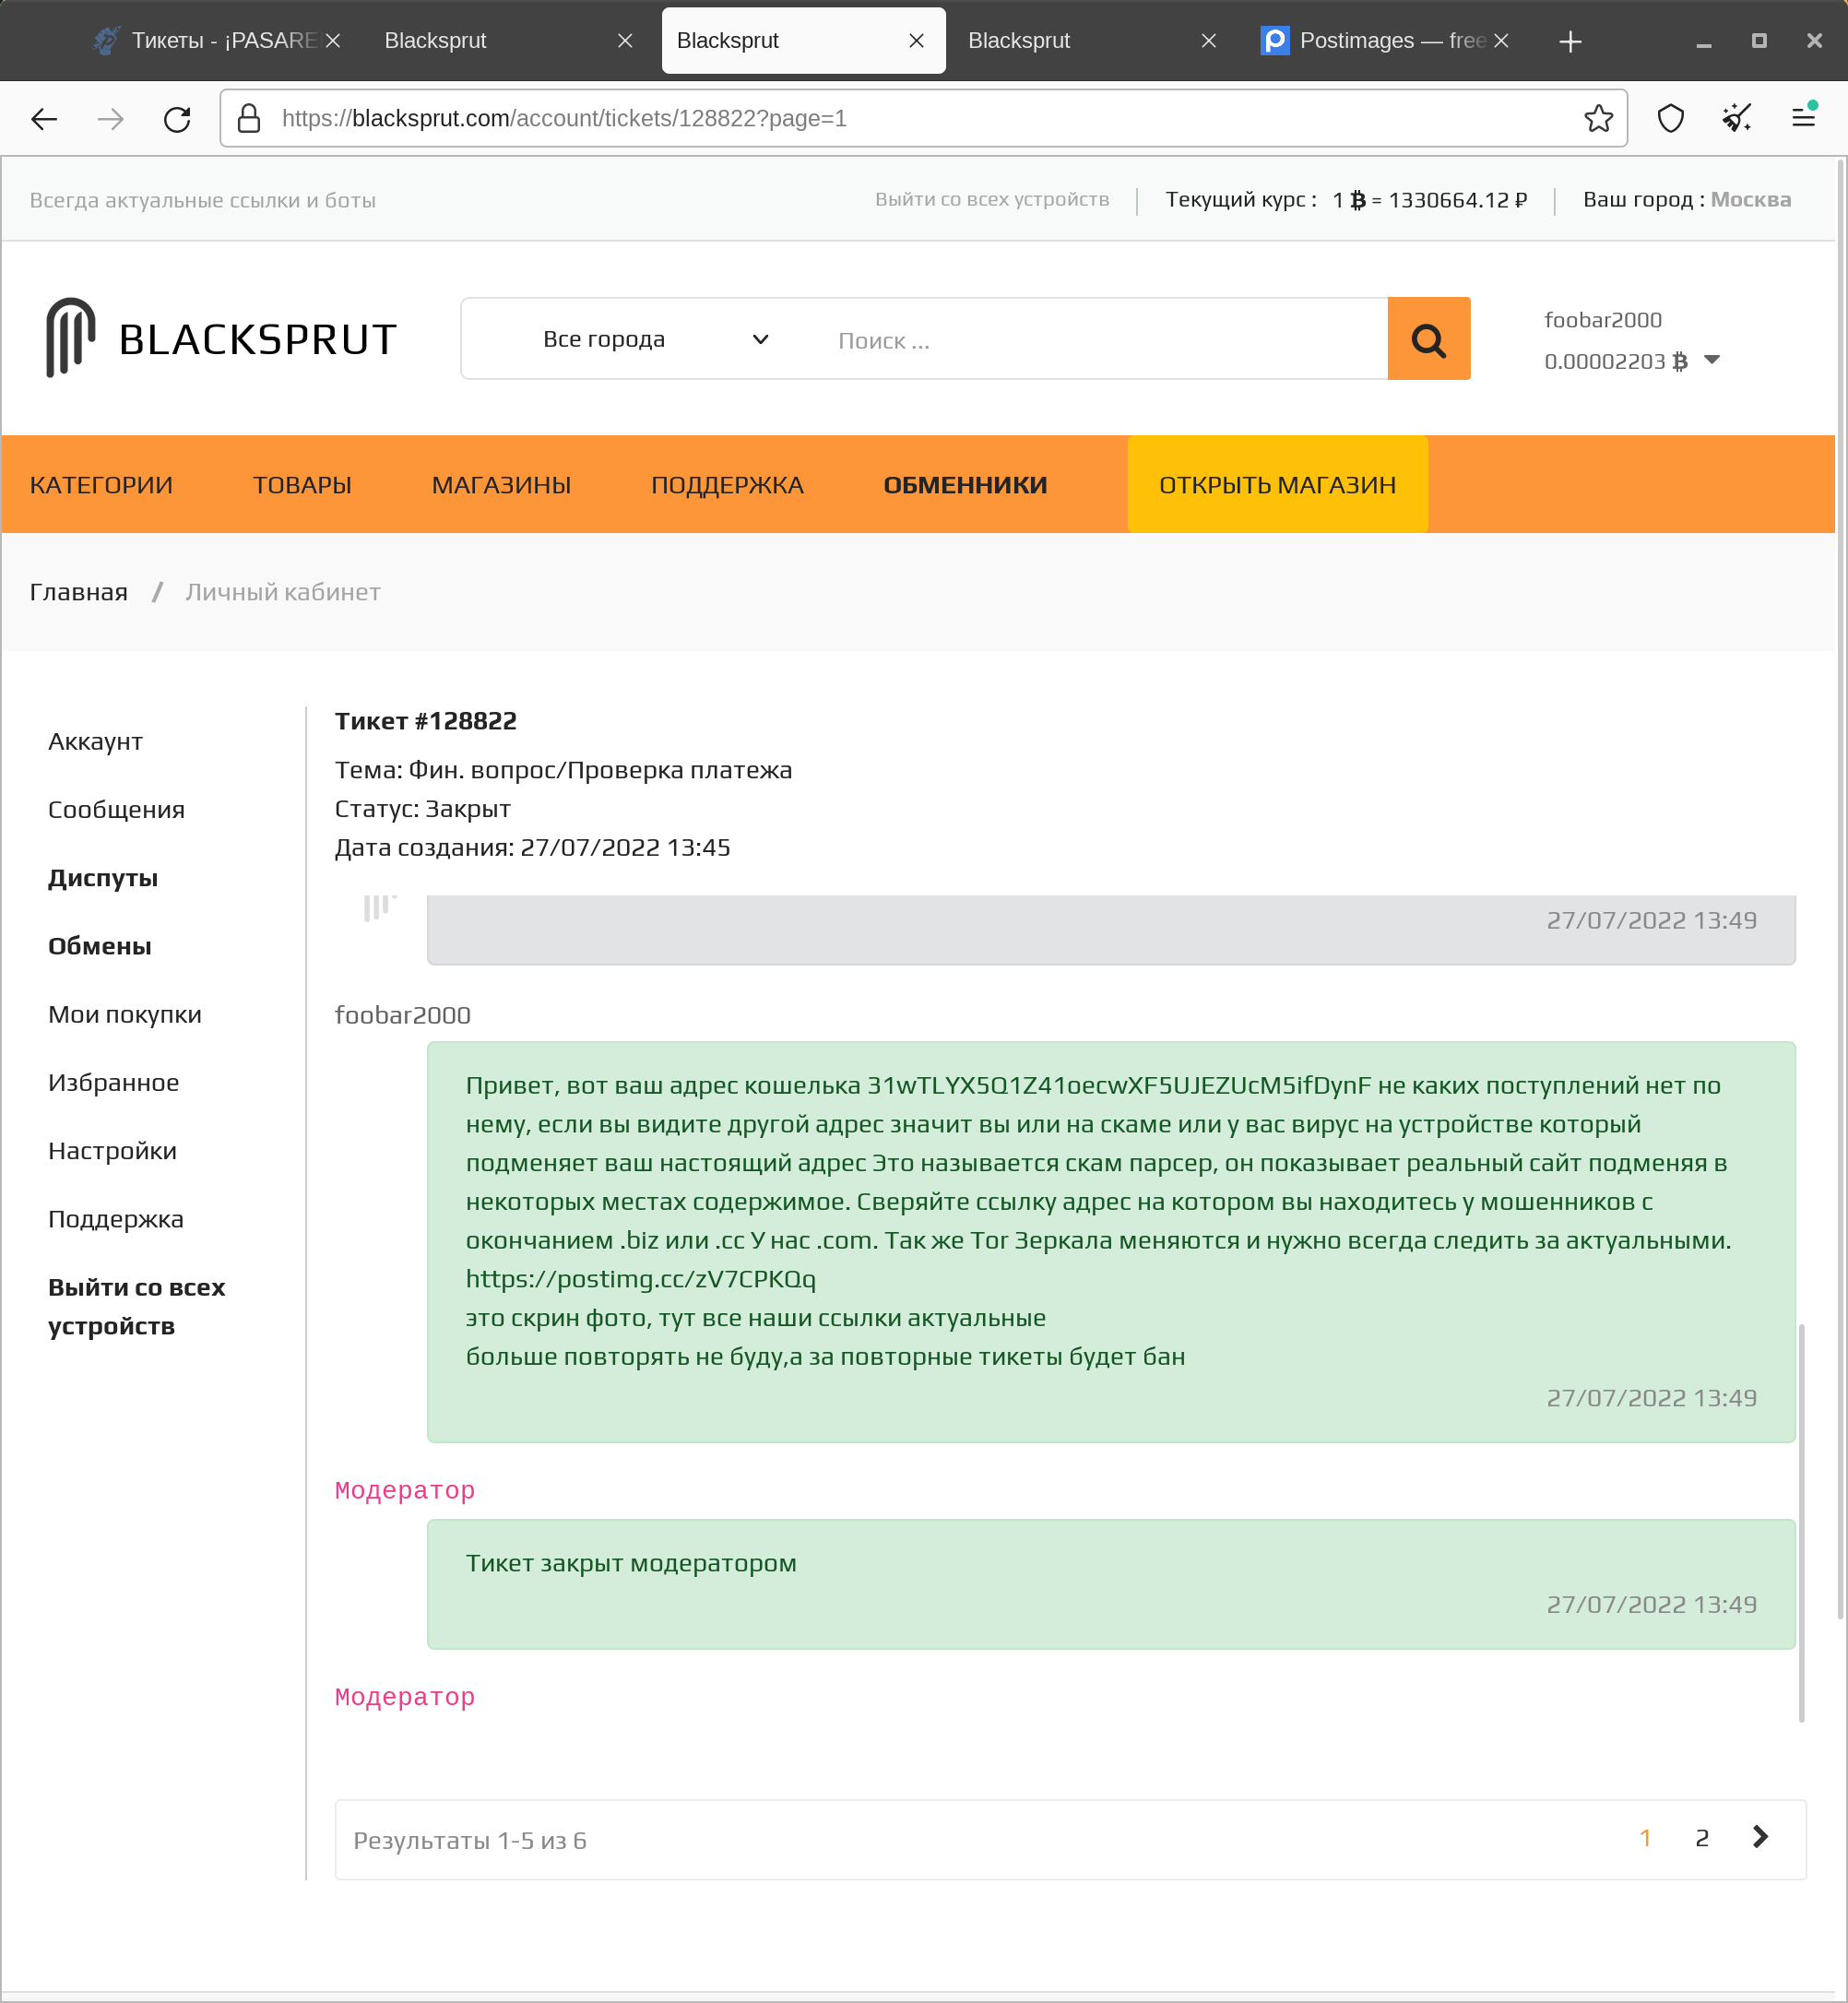
Task: Click the Тикет #128822 heading
Action: pos(425,721)
